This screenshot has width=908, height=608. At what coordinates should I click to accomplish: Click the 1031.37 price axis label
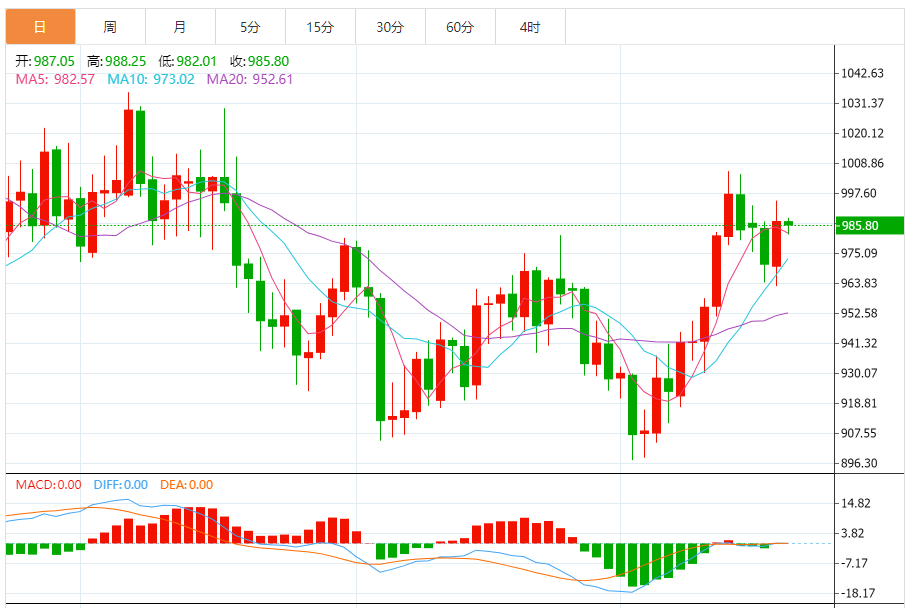pyautogui.click(x=862, y=103)
